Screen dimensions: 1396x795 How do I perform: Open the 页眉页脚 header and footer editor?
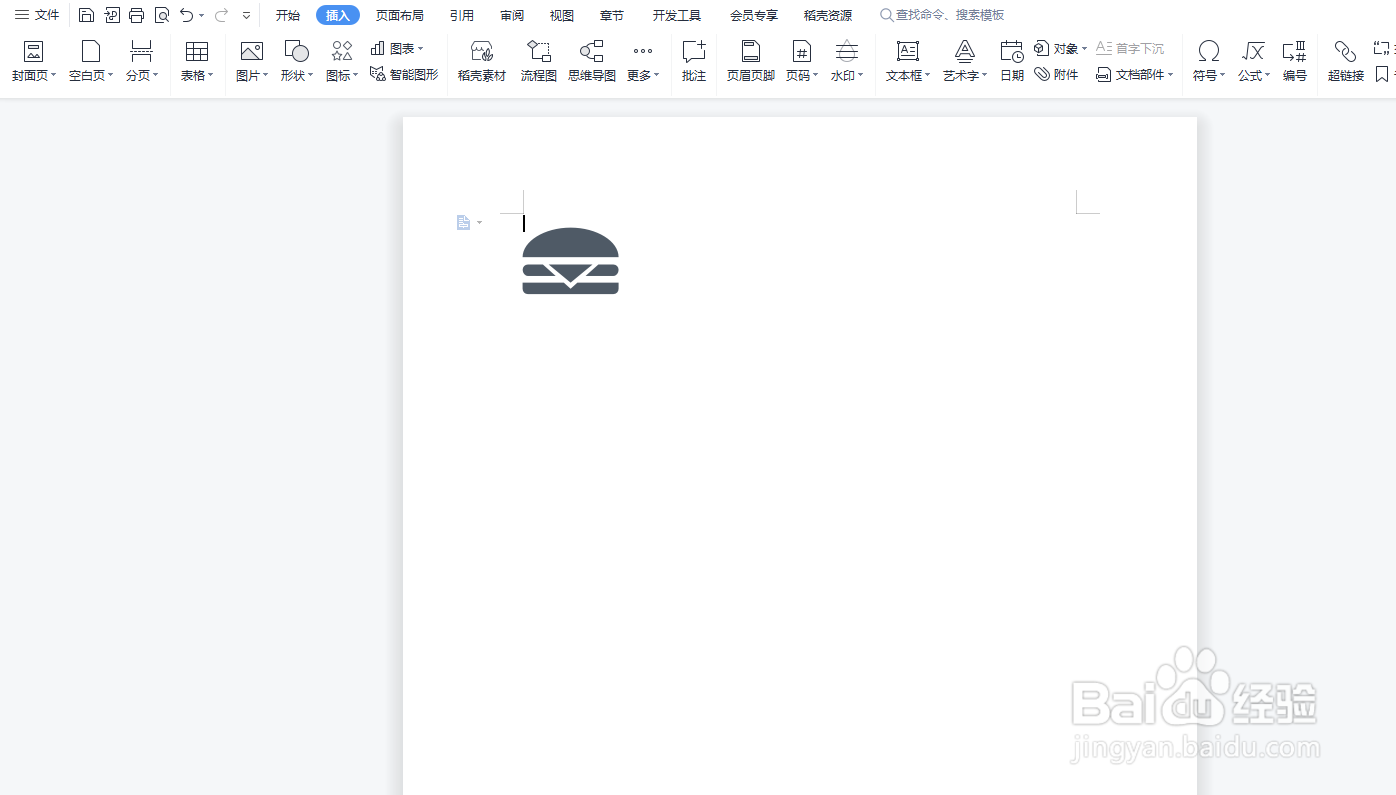pyautogui.click(x=749, y=60)
